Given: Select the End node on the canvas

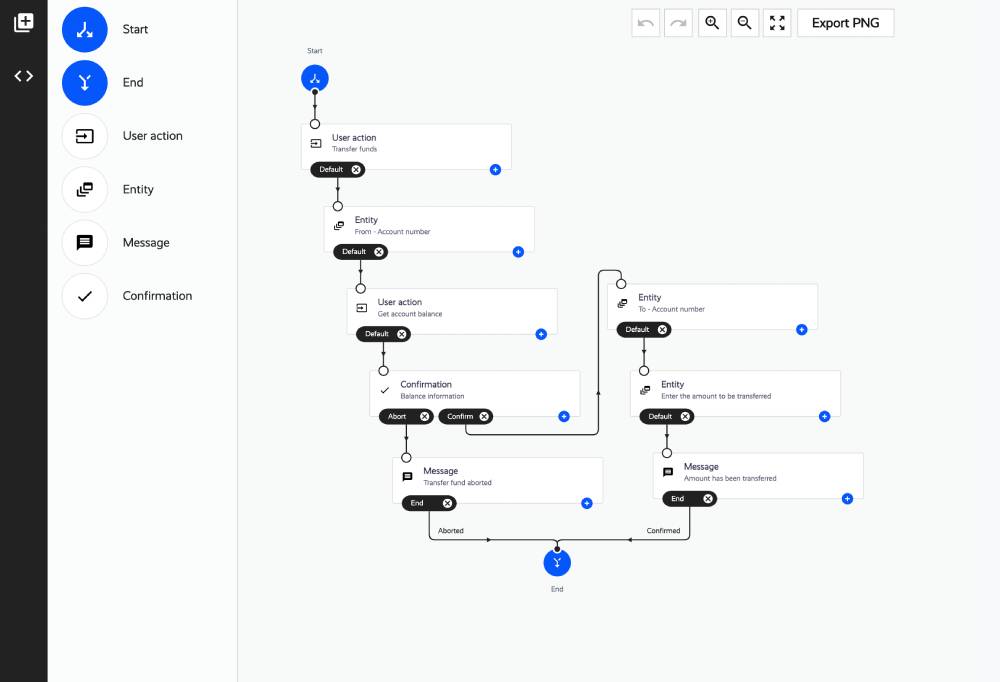Looking at the screenshot, I should [x=557, y=562].
